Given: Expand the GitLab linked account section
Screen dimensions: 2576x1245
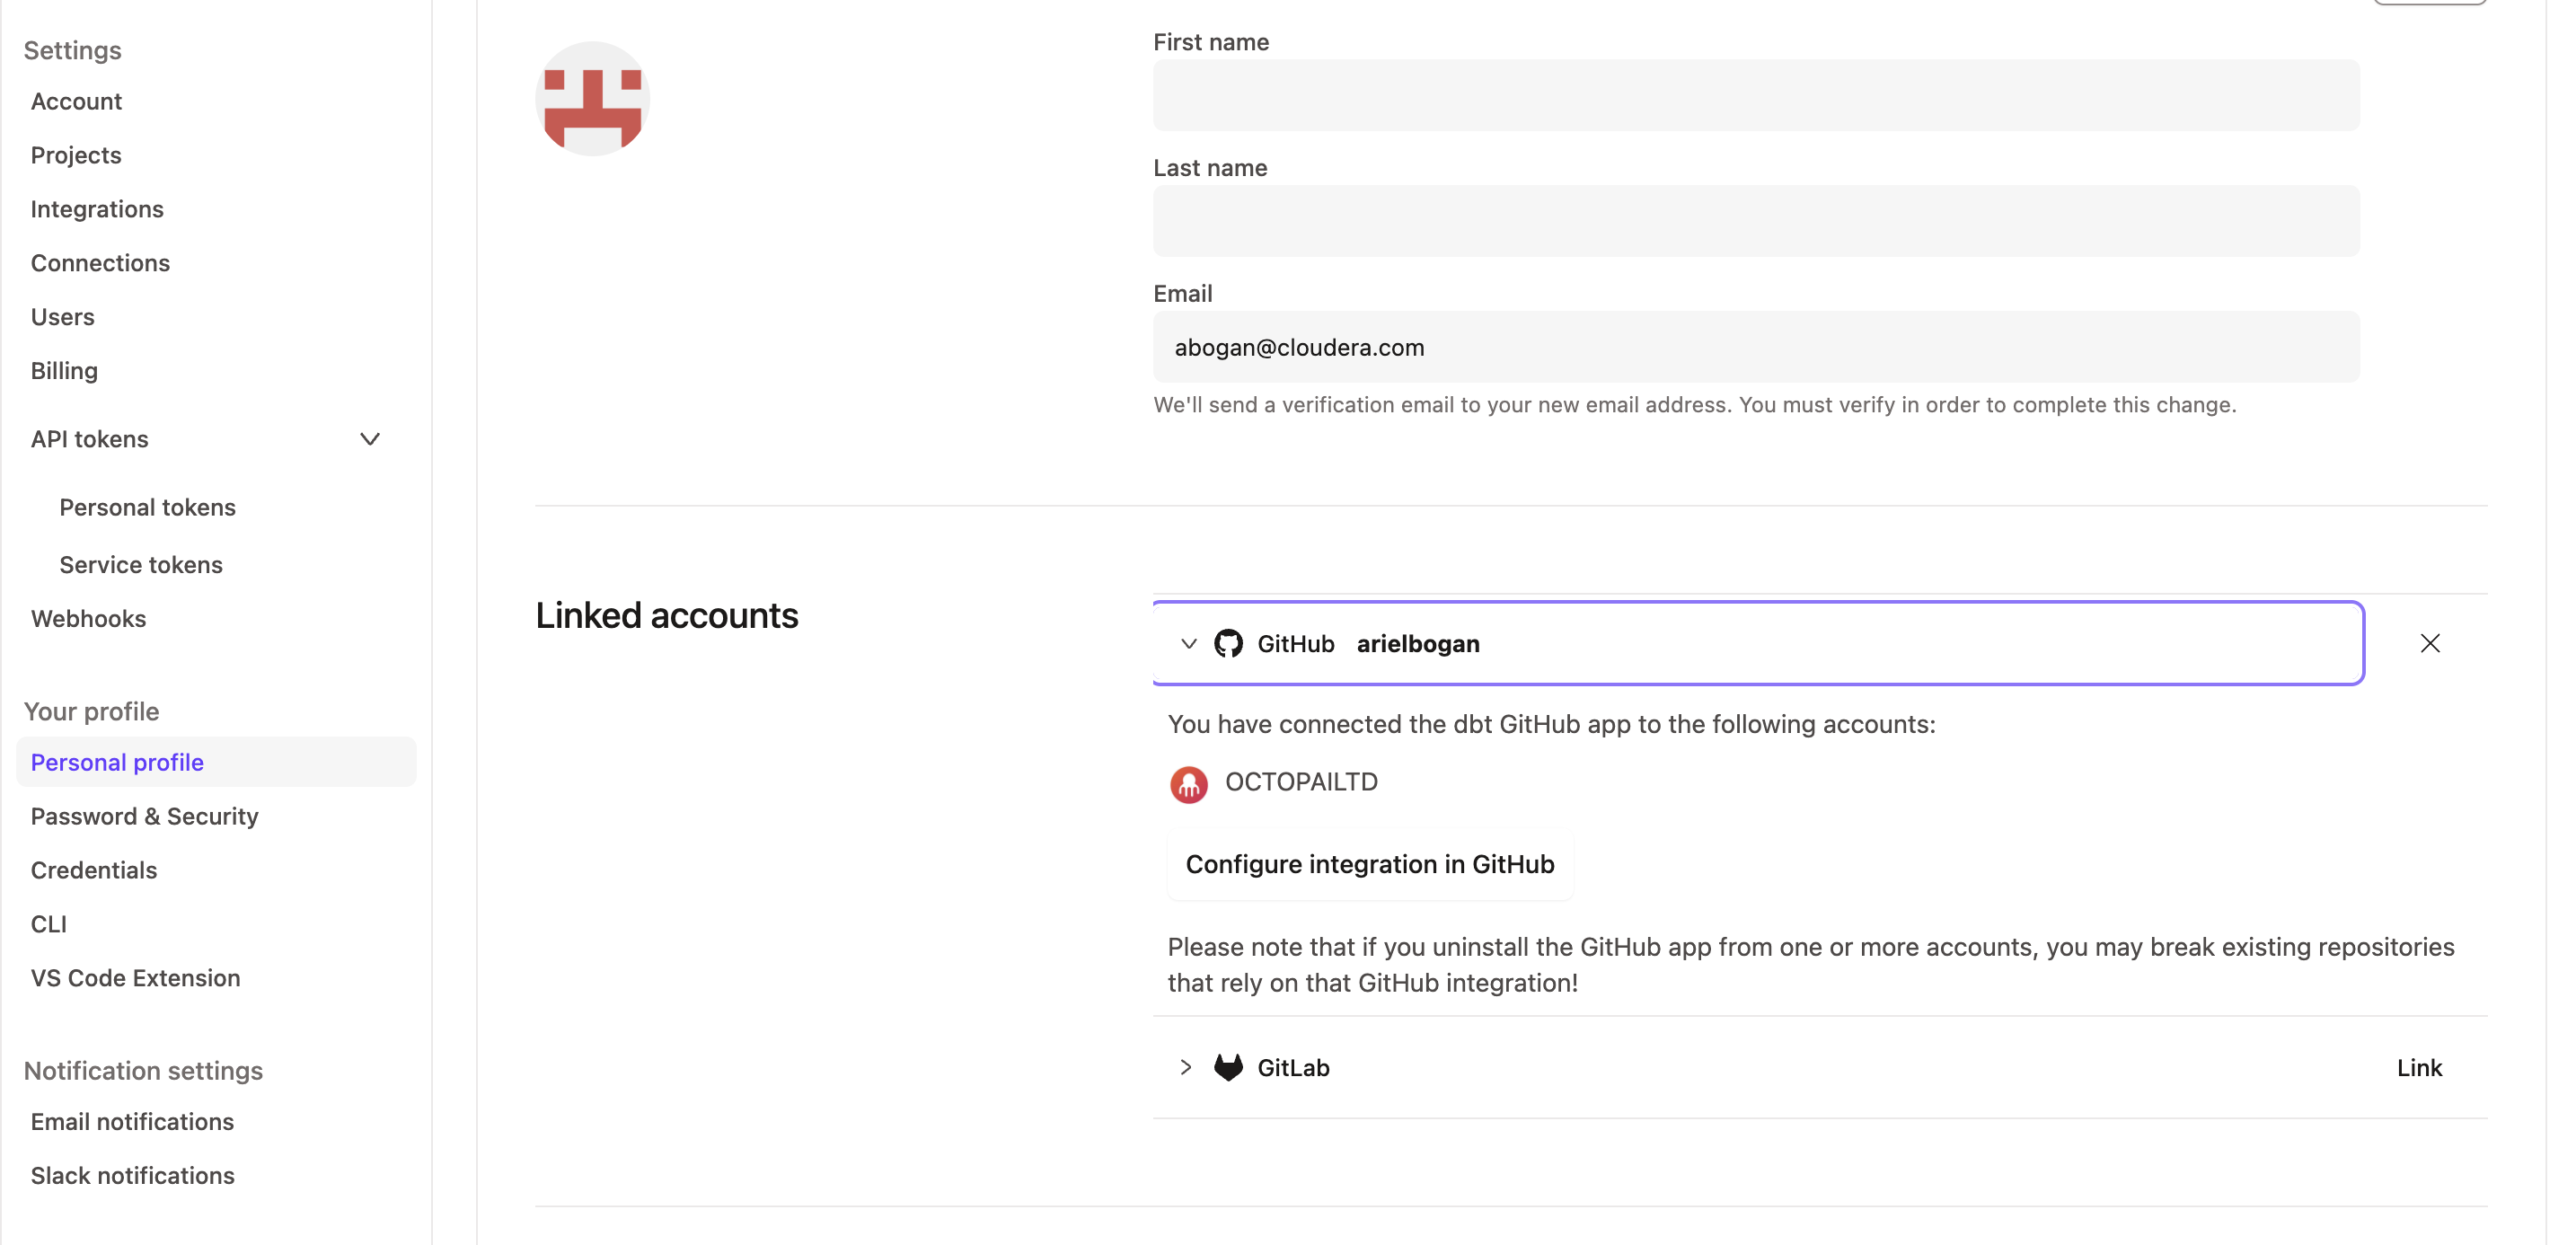Looking at the screenshot, I should tap(1185, 1067).
